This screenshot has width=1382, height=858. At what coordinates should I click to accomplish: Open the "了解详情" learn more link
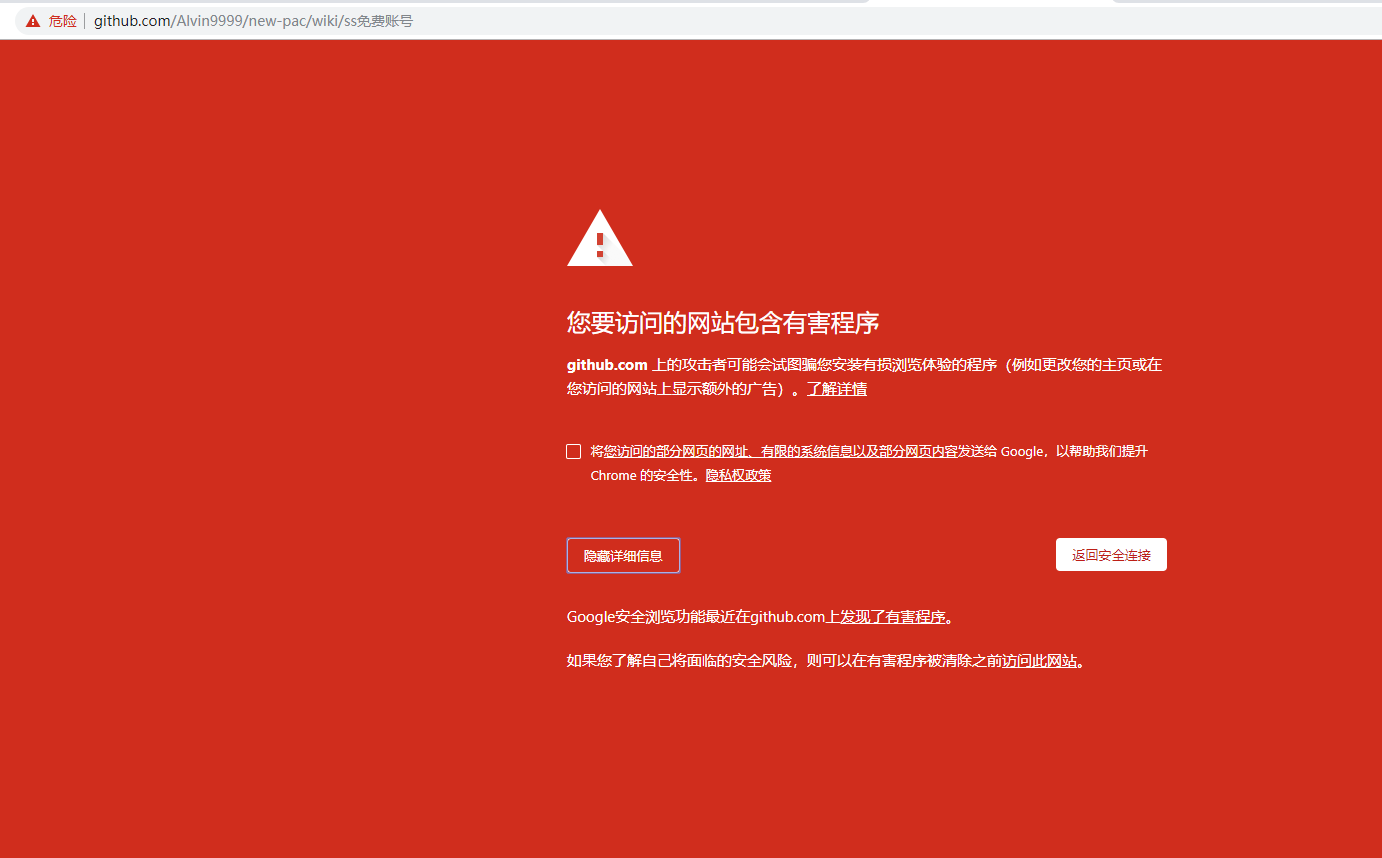838,388
